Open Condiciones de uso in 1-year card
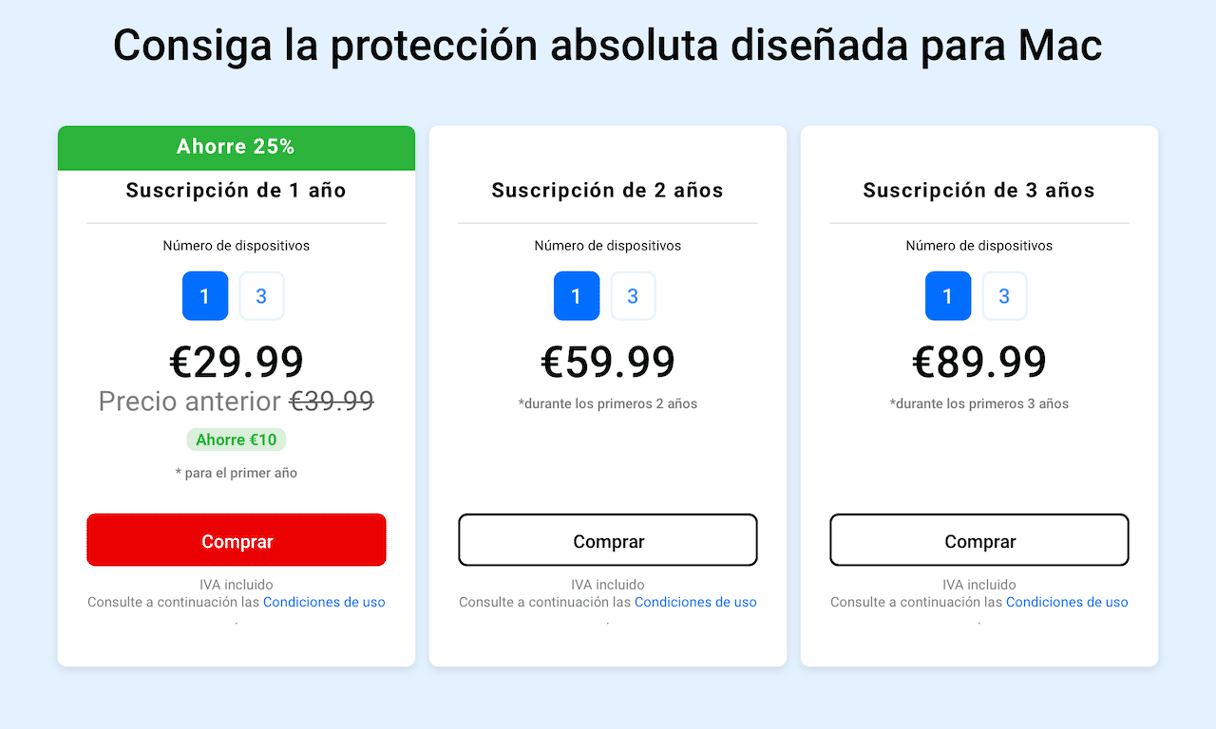This screenshot has width=1216, height=729. click(324, 602)
